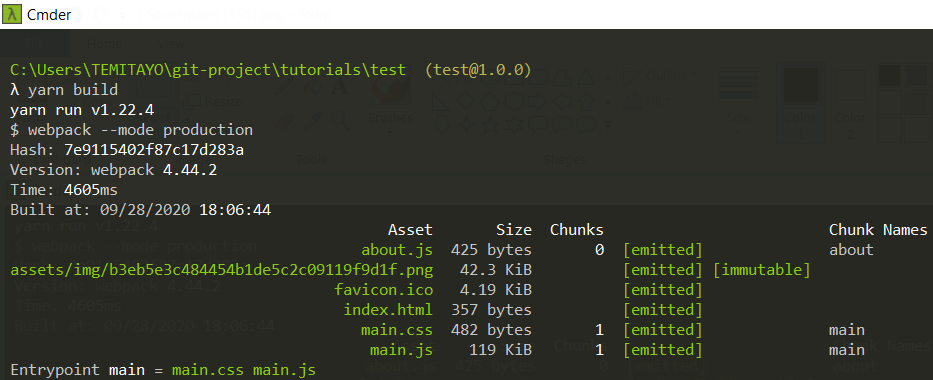Choose the five-point star shape
This screenshot has width=933, height=380.
click(x=488, y=124)
